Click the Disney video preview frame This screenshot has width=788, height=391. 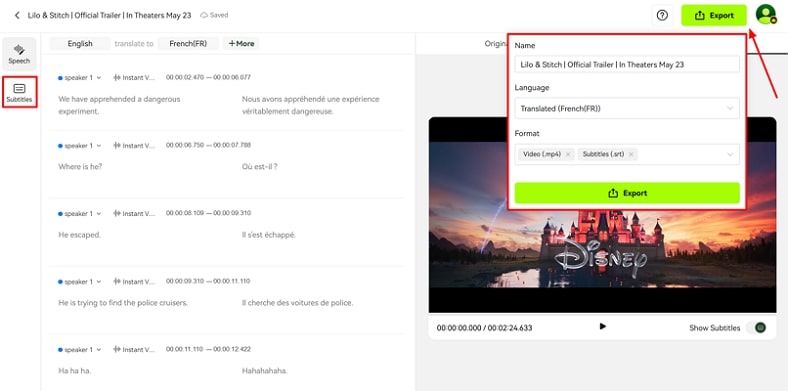point(602,215)
